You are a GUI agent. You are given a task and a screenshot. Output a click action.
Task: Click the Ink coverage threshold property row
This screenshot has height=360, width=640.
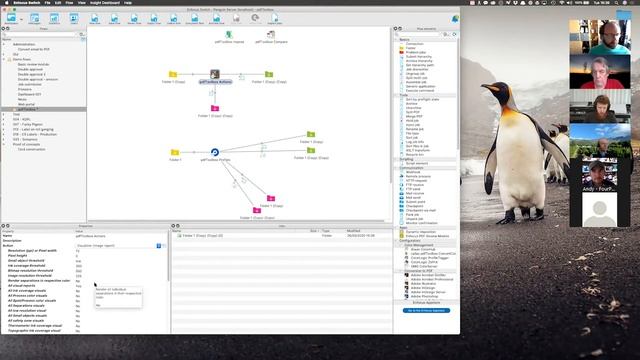click(x=84, y=266)
